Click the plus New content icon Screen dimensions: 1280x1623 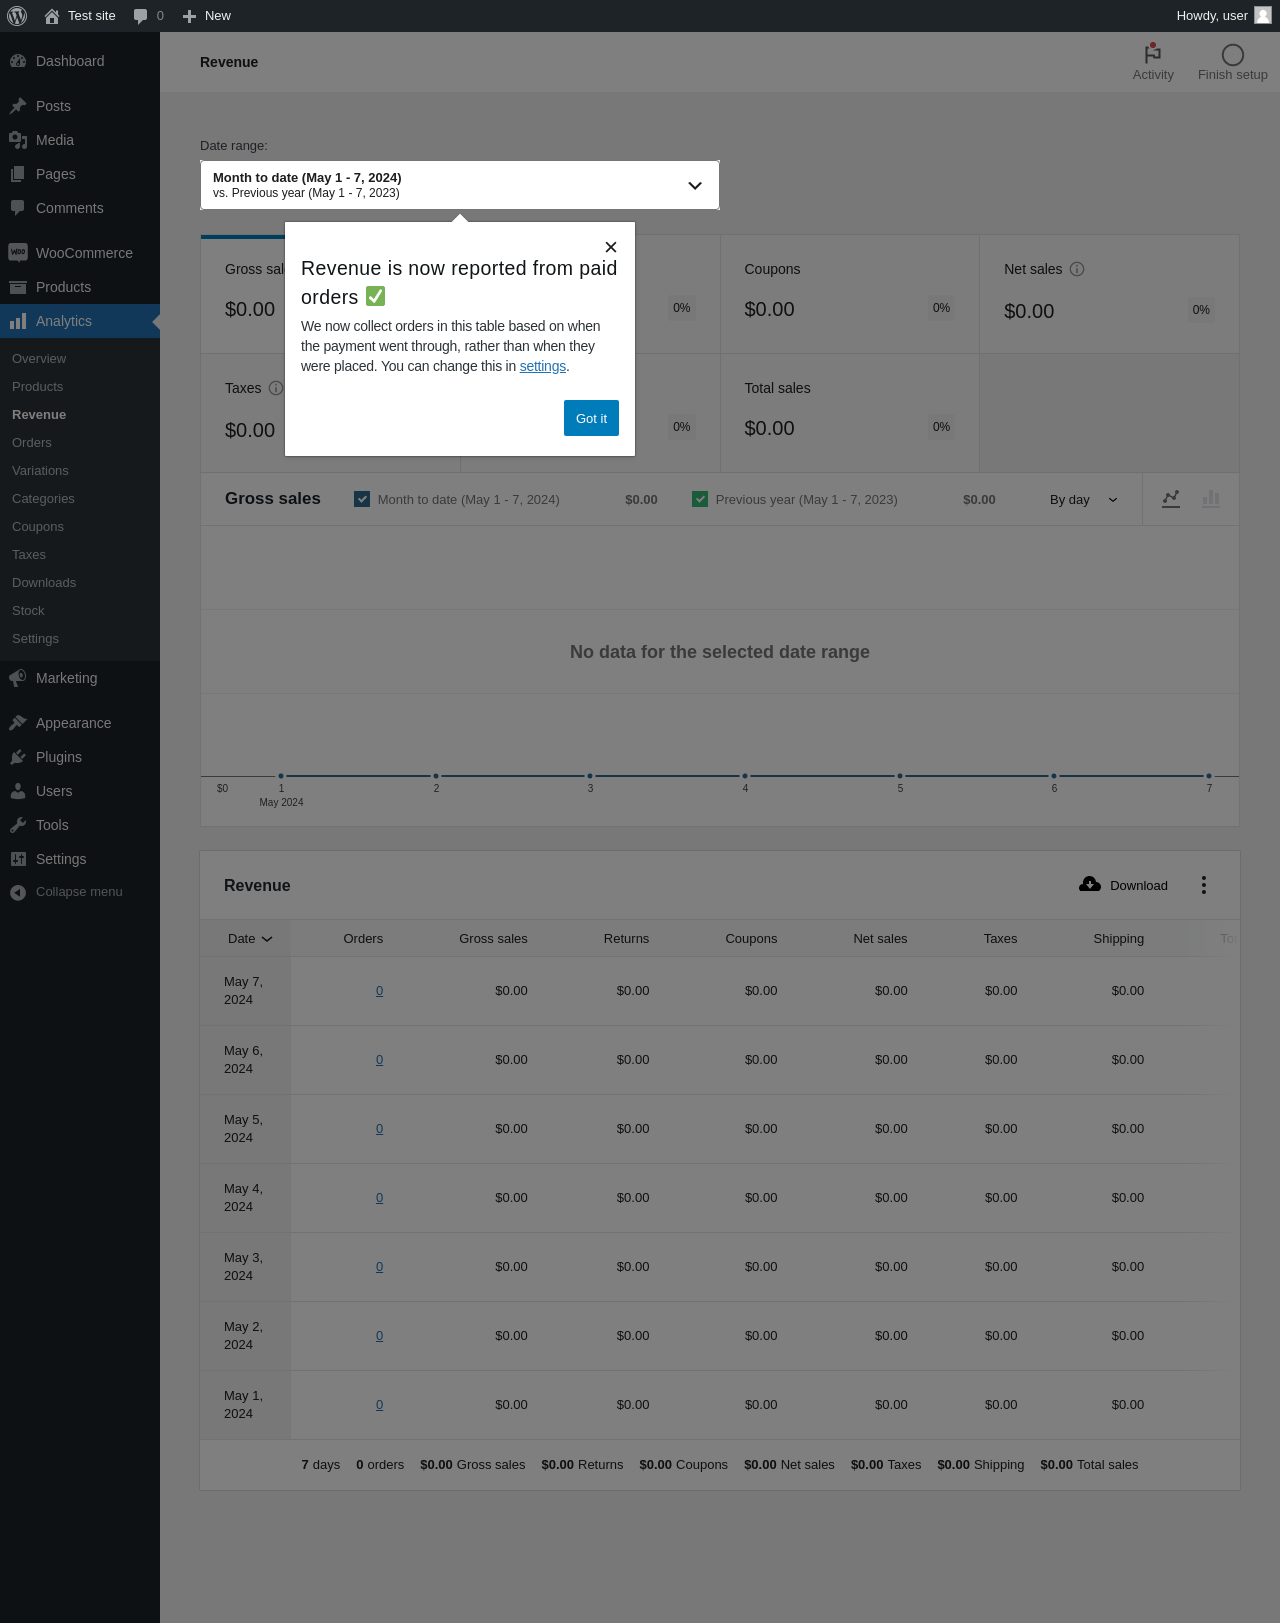pos(189,16)
